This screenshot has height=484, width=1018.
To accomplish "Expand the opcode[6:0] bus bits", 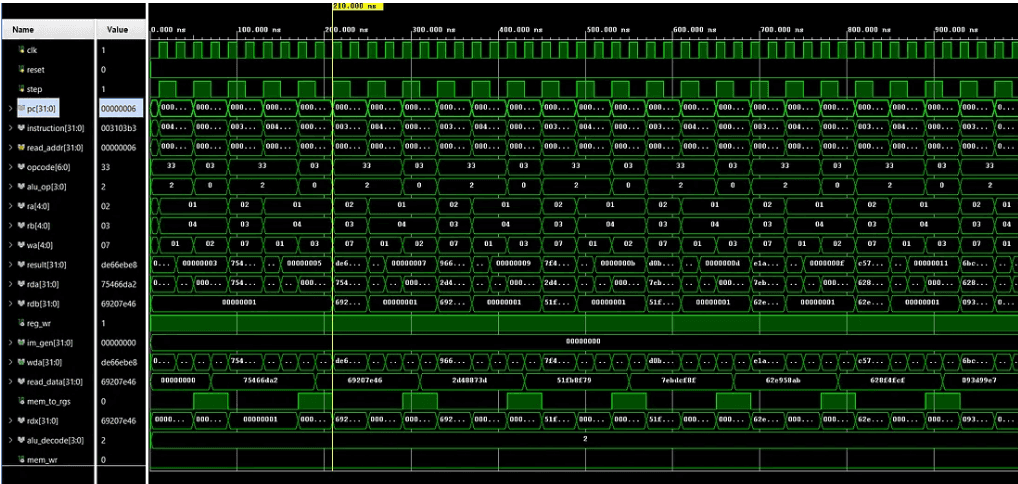I will [11, 167].
